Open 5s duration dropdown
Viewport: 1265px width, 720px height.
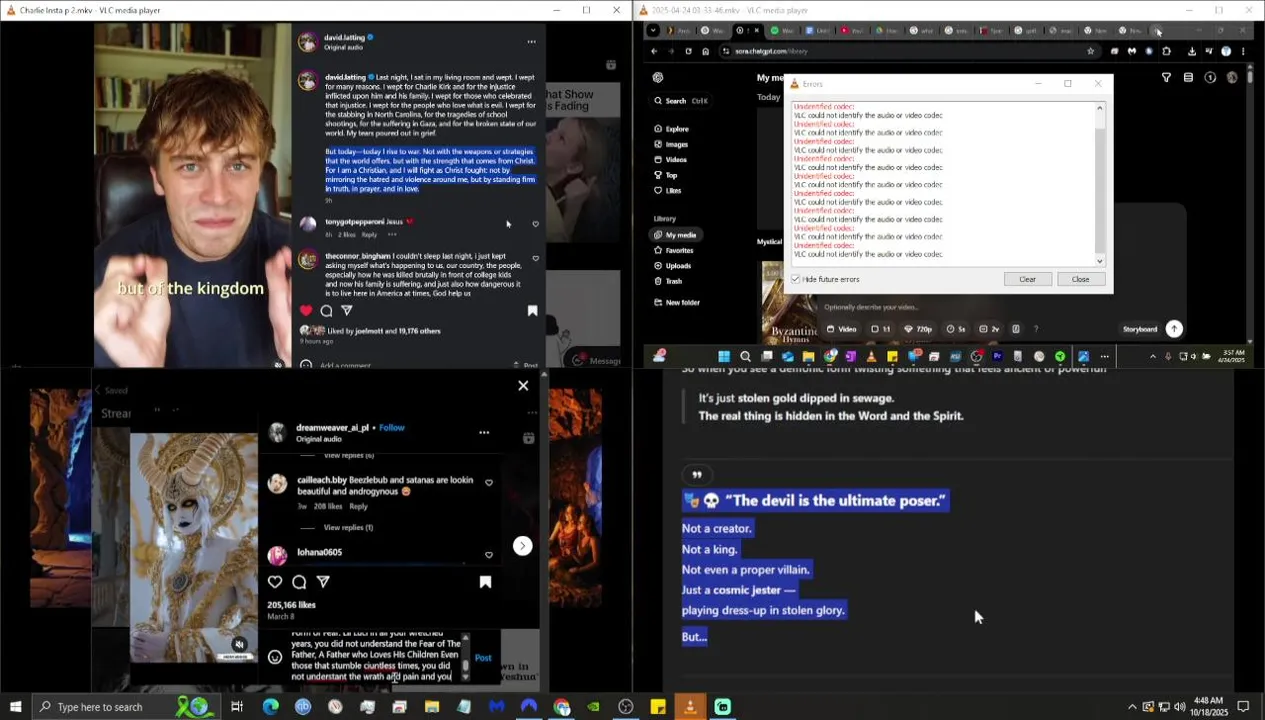[957, 329]
